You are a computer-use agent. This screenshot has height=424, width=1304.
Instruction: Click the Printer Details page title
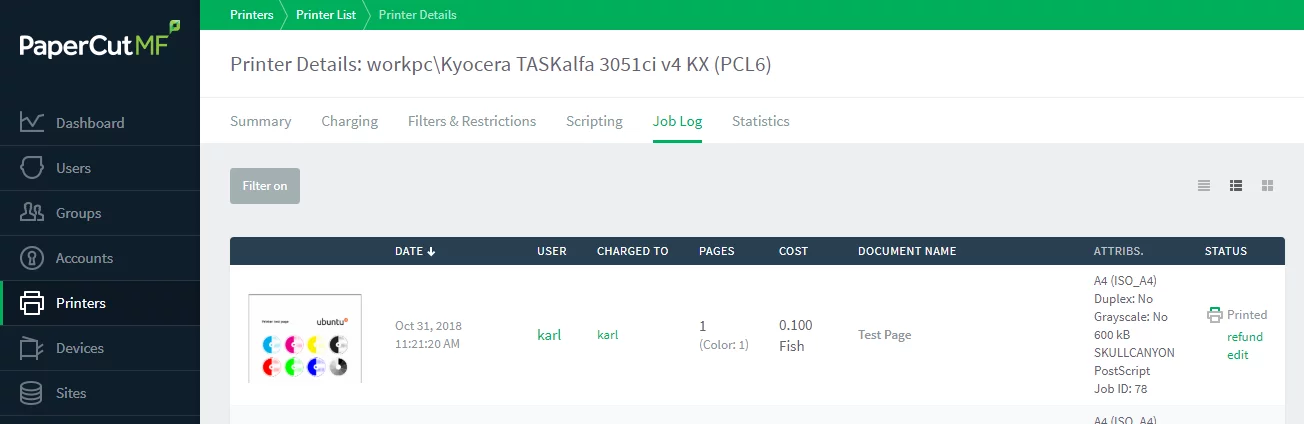click(x=500, y=64)
